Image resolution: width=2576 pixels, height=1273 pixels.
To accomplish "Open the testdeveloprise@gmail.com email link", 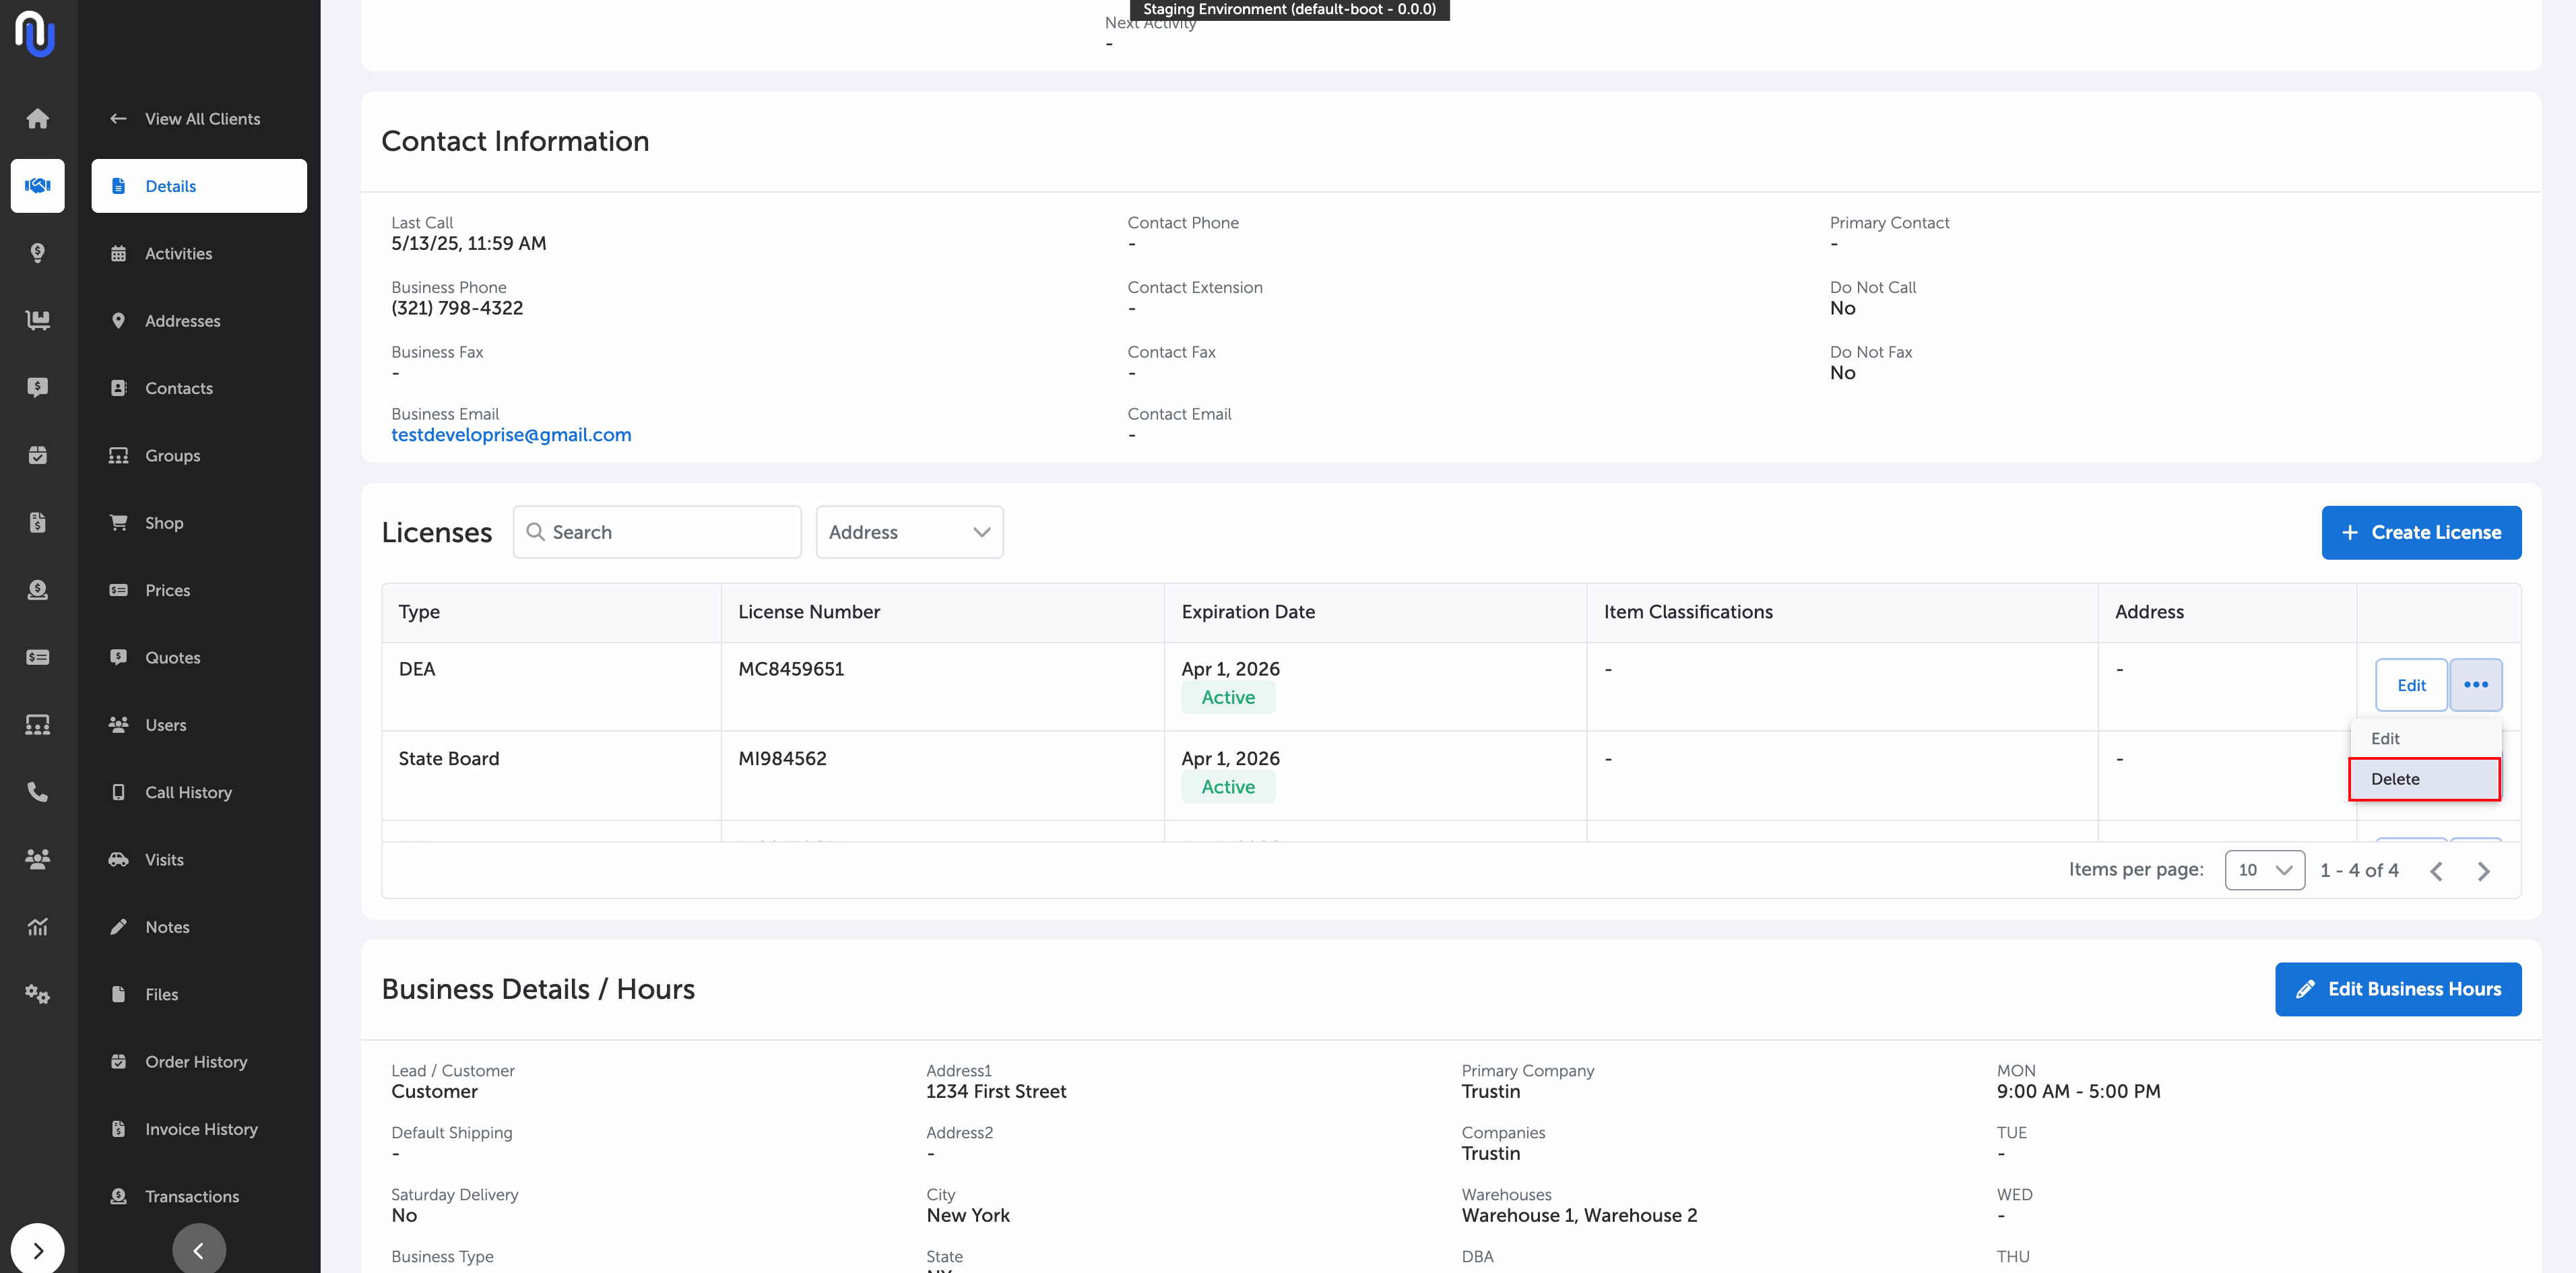I will tap(511, 435).
